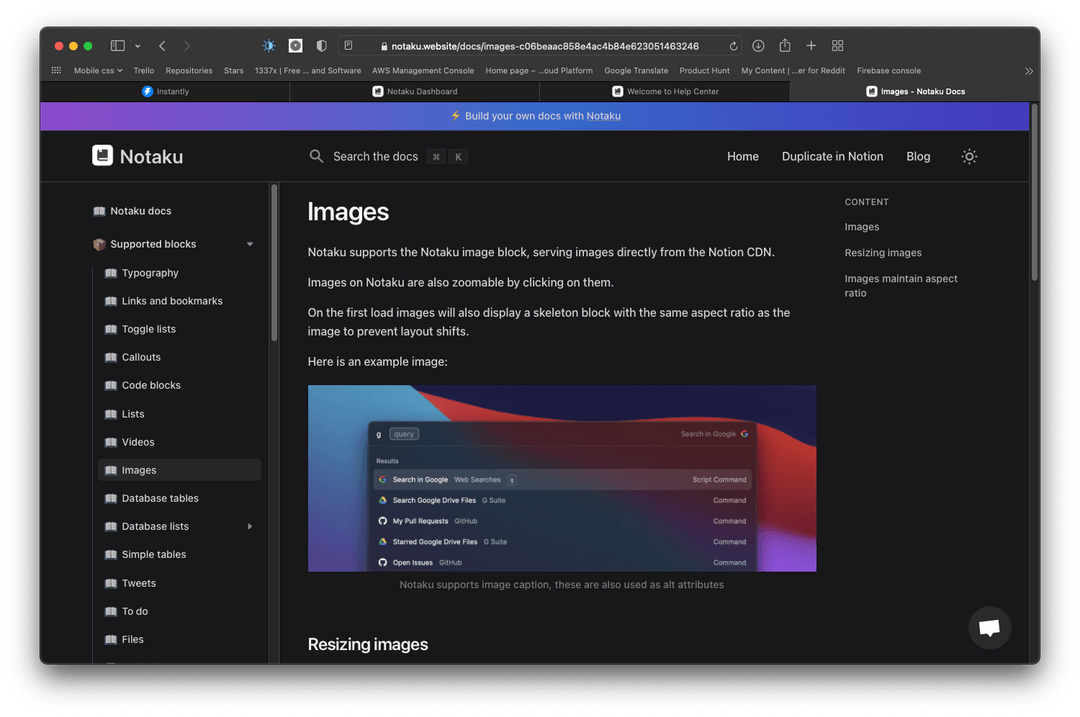Switch to the Notaku Dashboard tab
The height and width of the screenshot is (717, 1080).
[415, 92]
